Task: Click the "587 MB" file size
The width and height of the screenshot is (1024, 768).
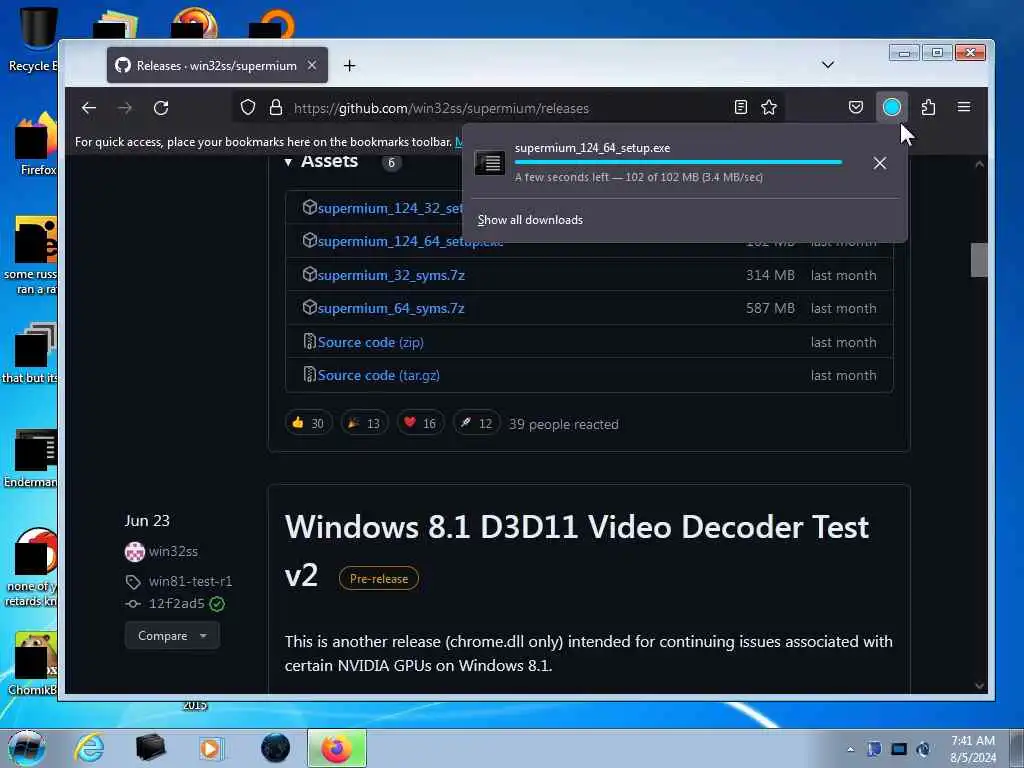Action: pyautogui.click(x=771, y=308)
